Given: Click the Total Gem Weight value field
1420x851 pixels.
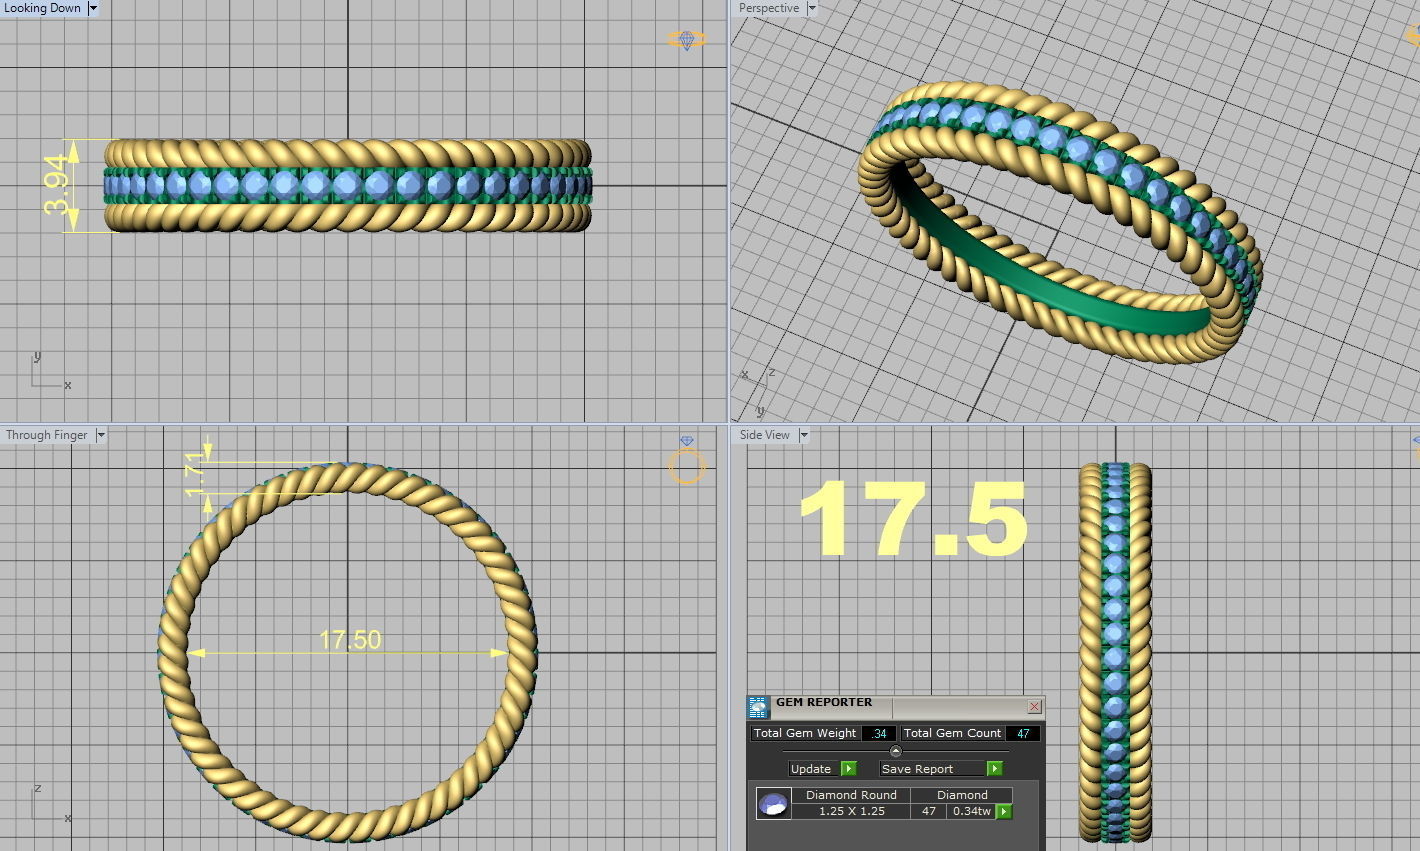Looking at the screenshot, I should pos(879,733).
